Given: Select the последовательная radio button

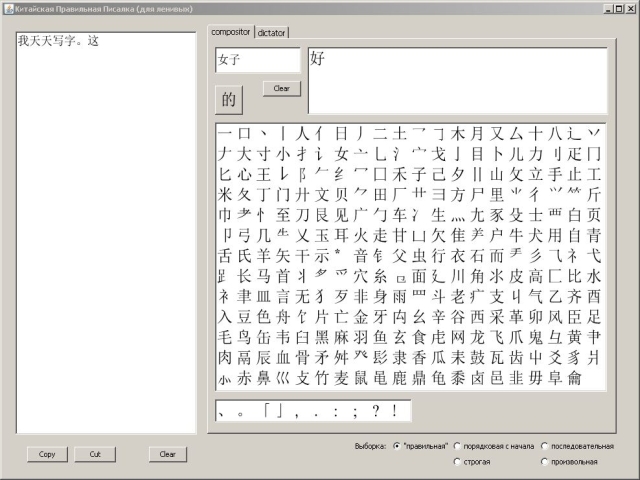Looking at the screenshot, I should click(544, 446).
